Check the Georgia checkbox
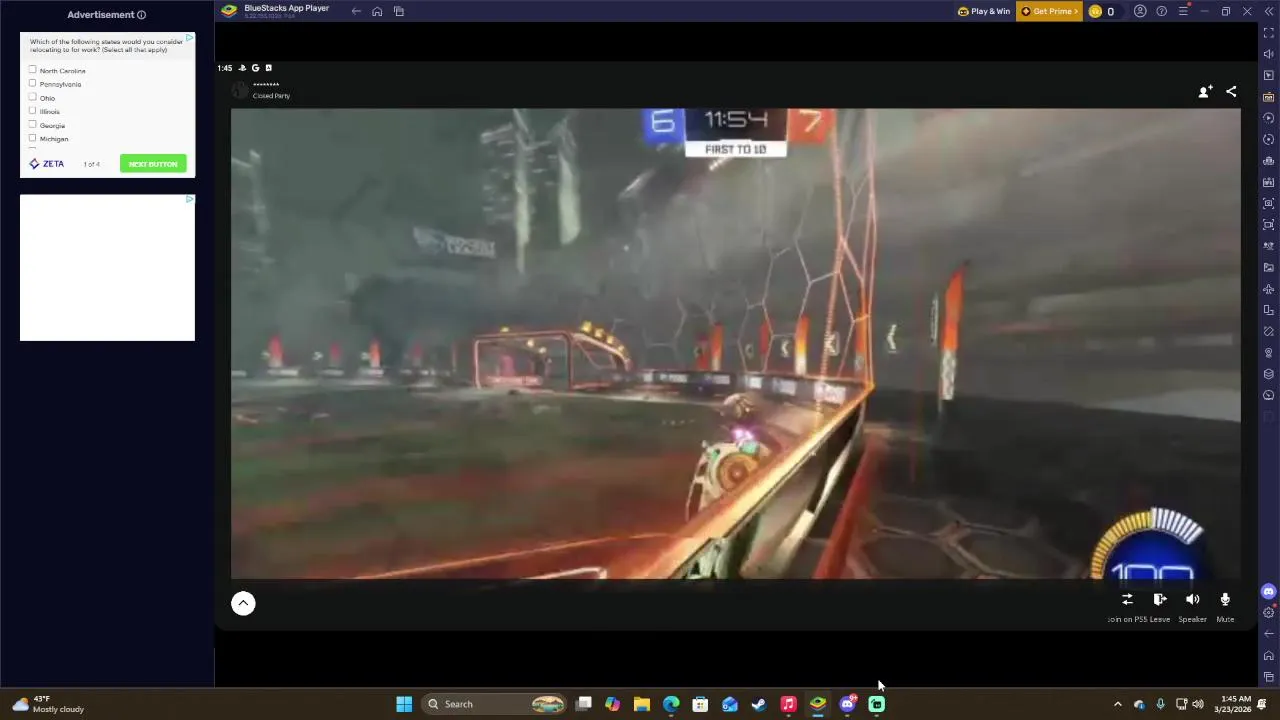Viewport: 1280px width, 720px height. coord(33,125)
